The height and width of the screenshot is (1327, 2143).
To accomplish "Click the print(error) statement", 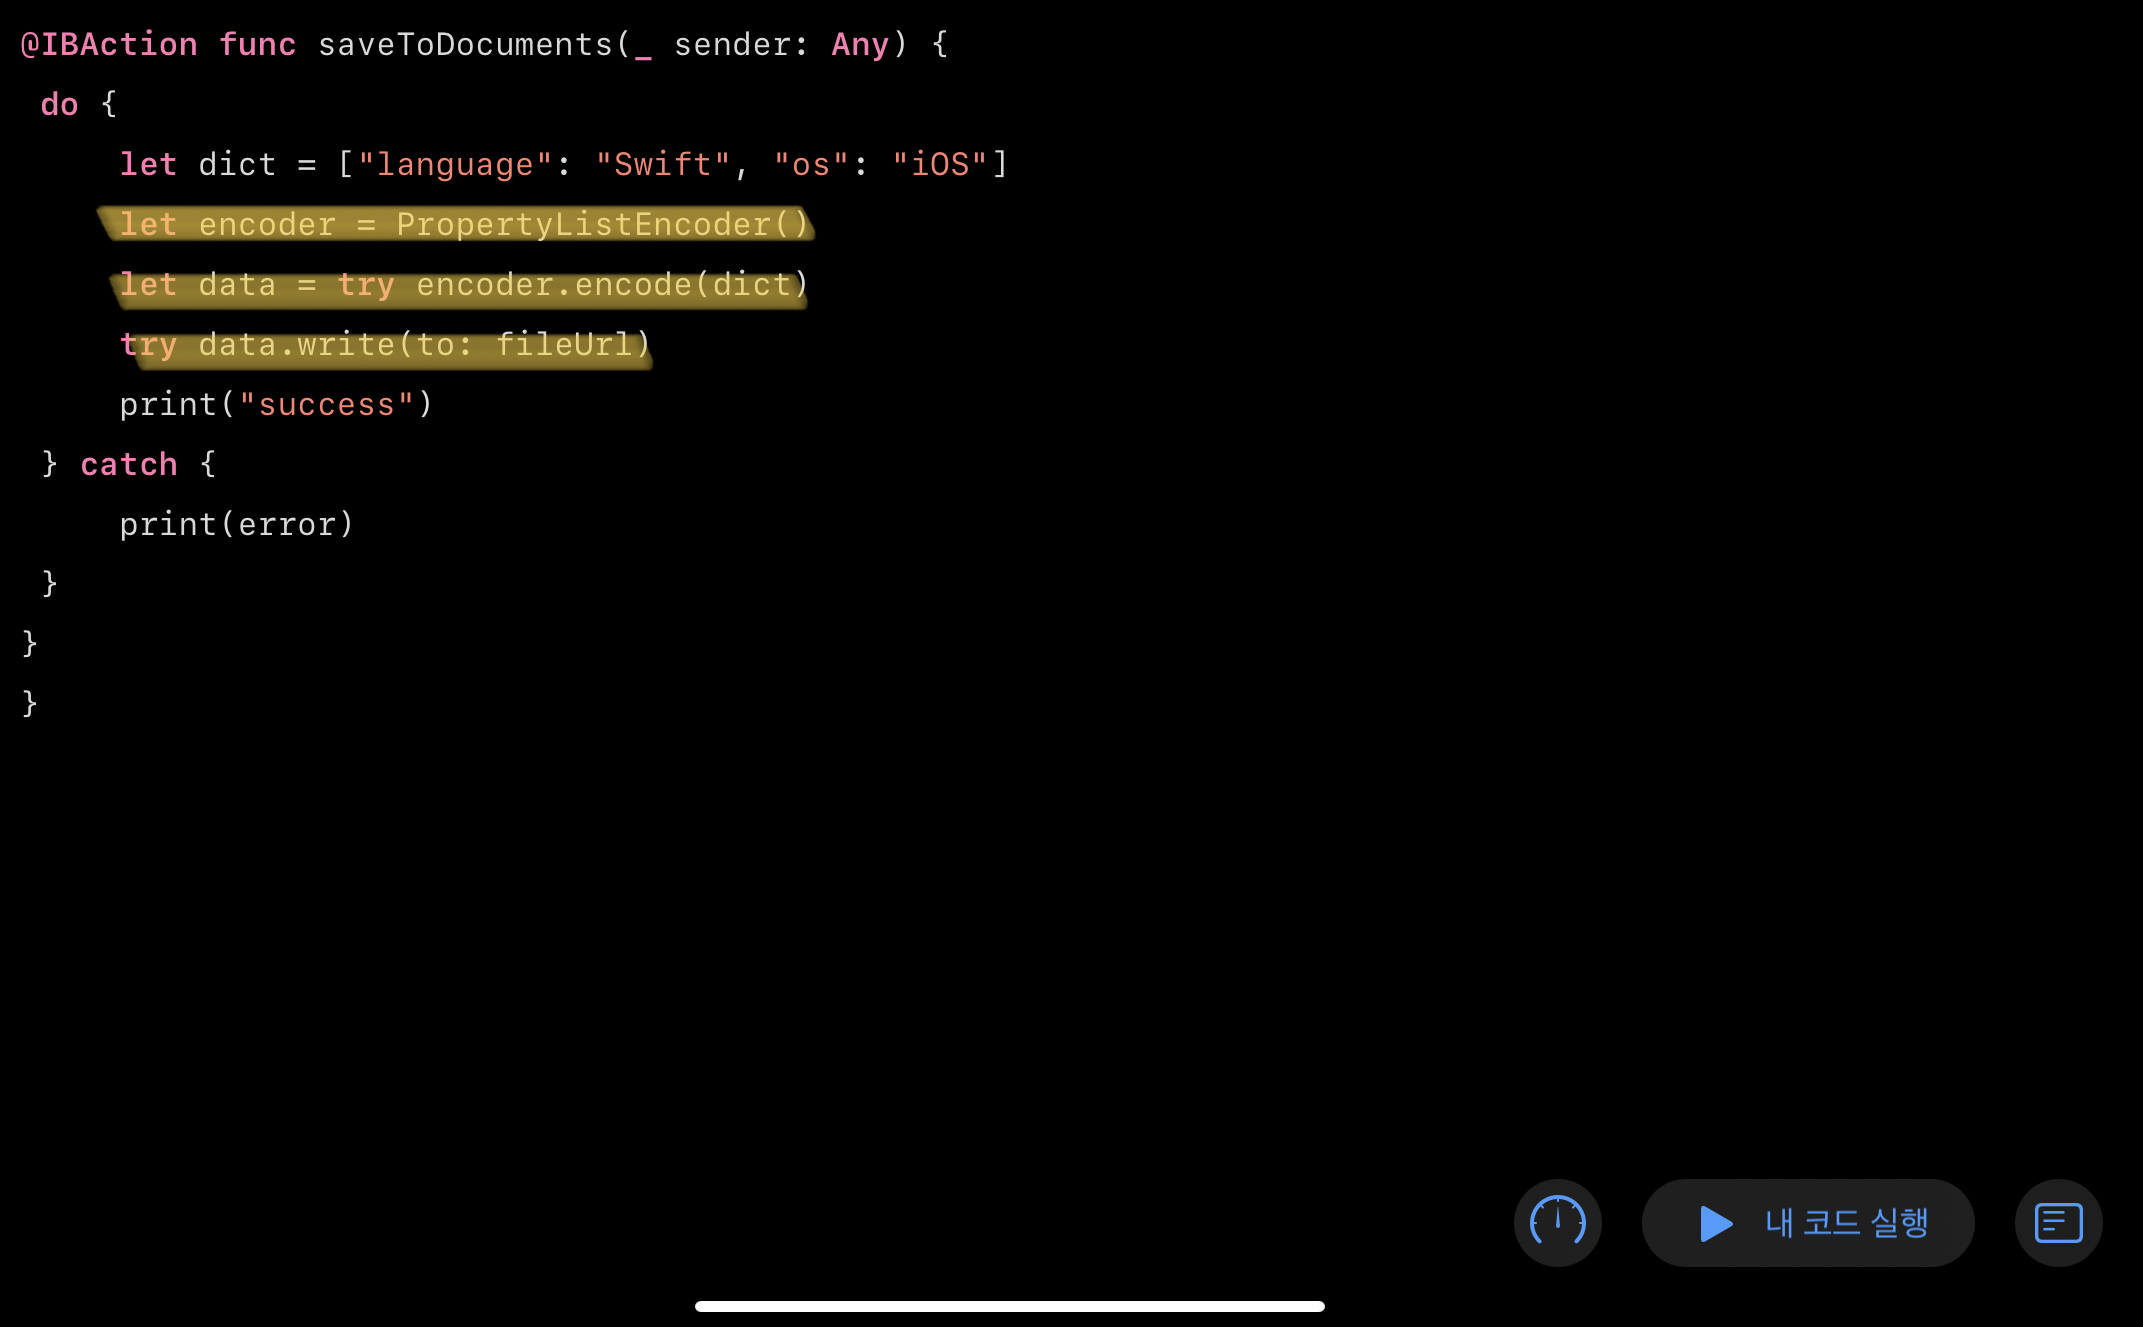I will (237, 525).
